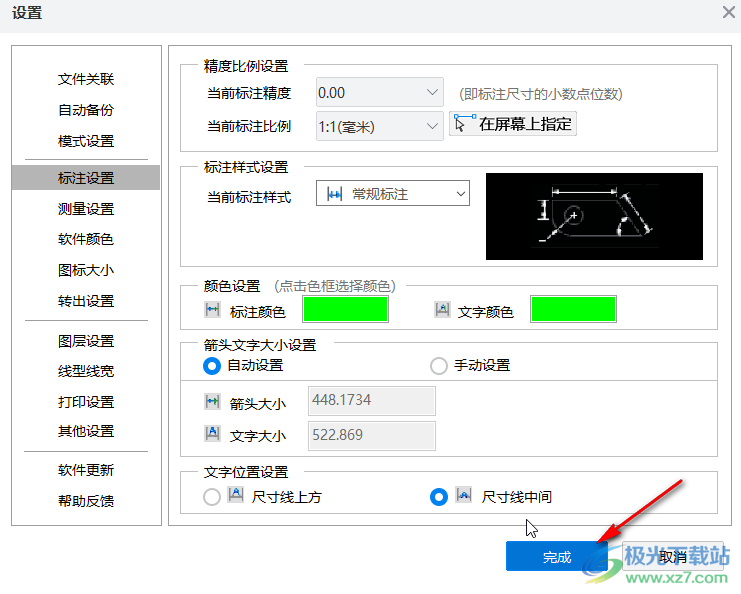The image size is (741, 594).
Task: Expand the 当前标注样式 常规标注 dropdown
Action: (x=393, y=193)
